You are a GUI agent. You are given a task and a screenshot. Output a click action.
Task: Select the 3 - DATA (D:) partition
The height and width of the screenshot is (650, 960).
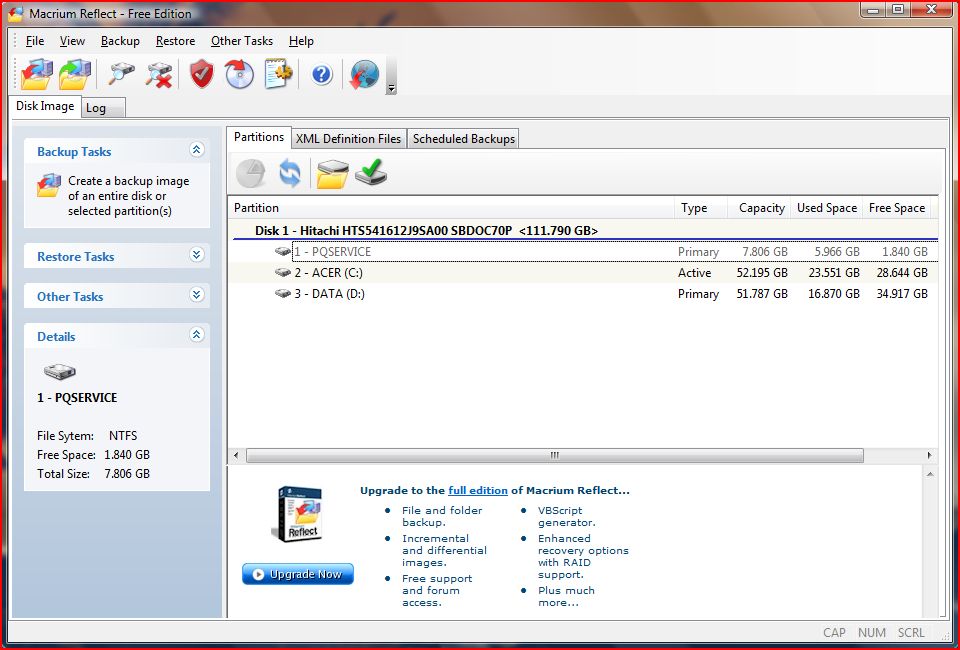point(583,294)
